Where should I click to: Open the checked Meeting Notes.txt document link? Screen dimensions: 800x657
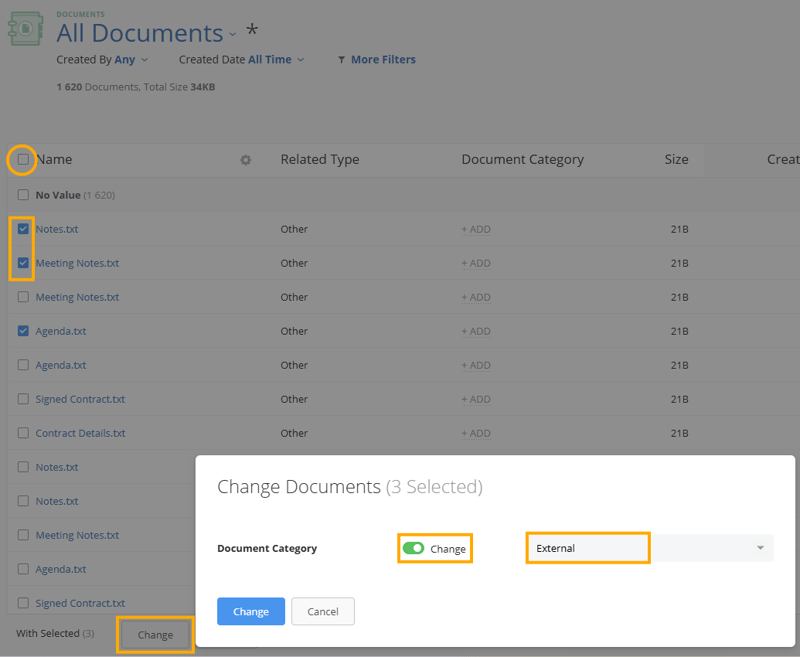coord(77,263)
